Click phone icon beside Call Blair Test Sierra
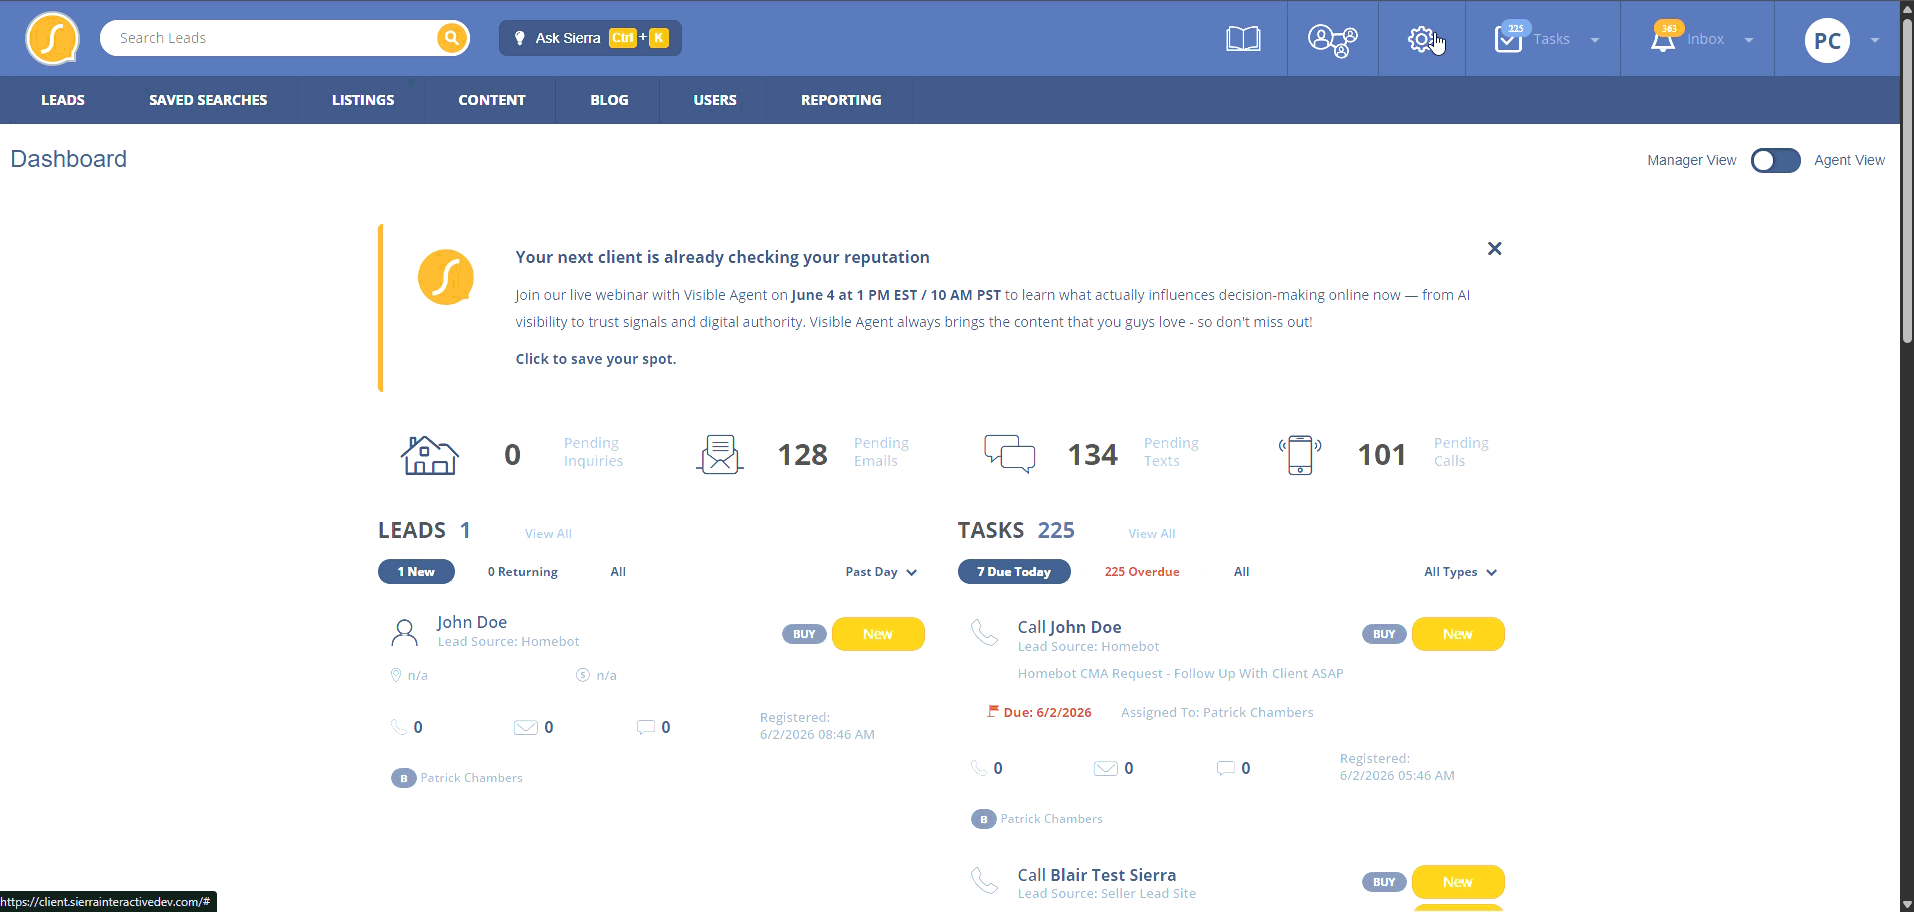1914x912 pixels. (x=985, y=880)
